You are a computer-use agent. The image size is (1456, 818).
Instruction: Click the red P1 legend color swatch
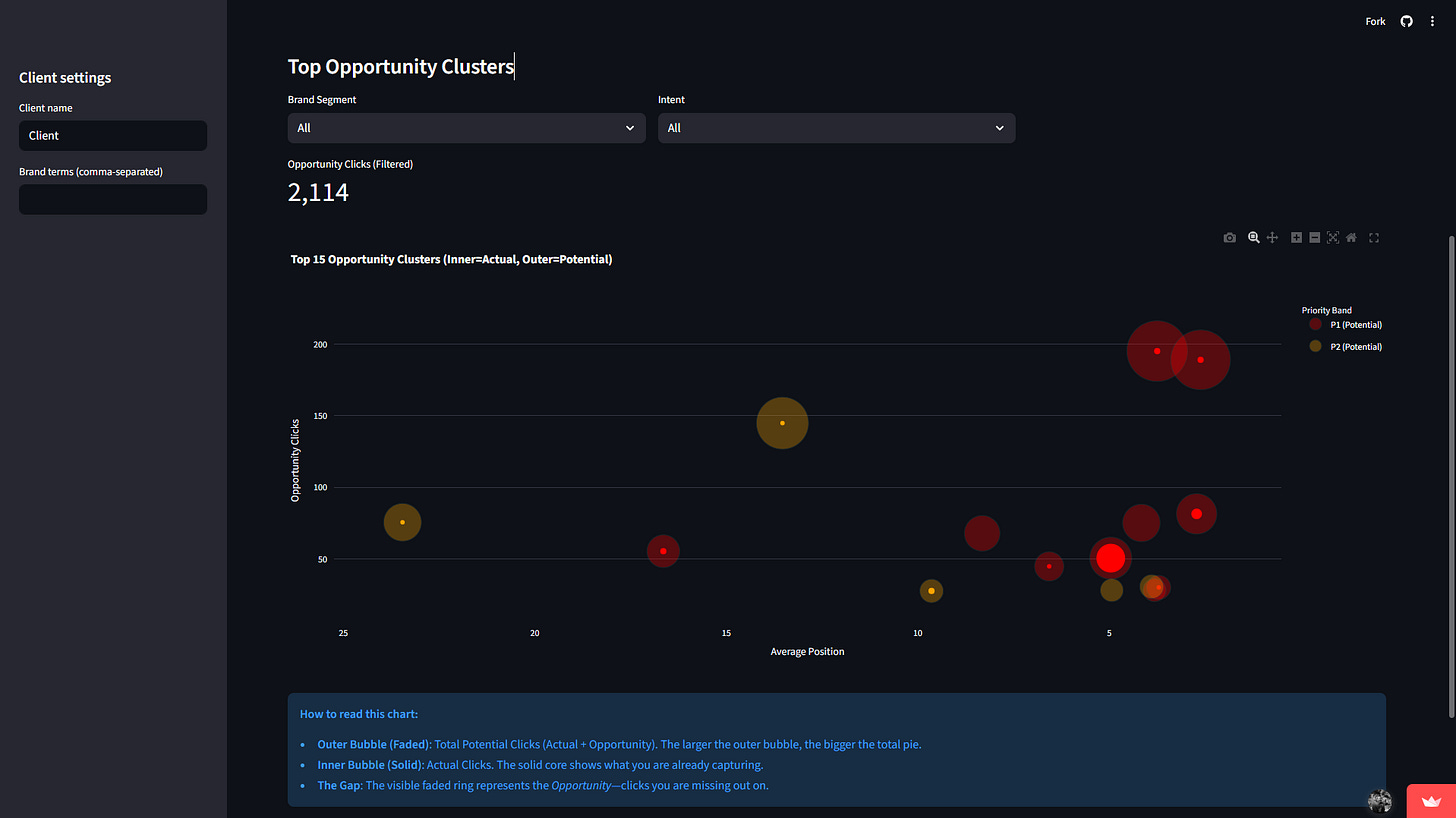coord(1314,324)
